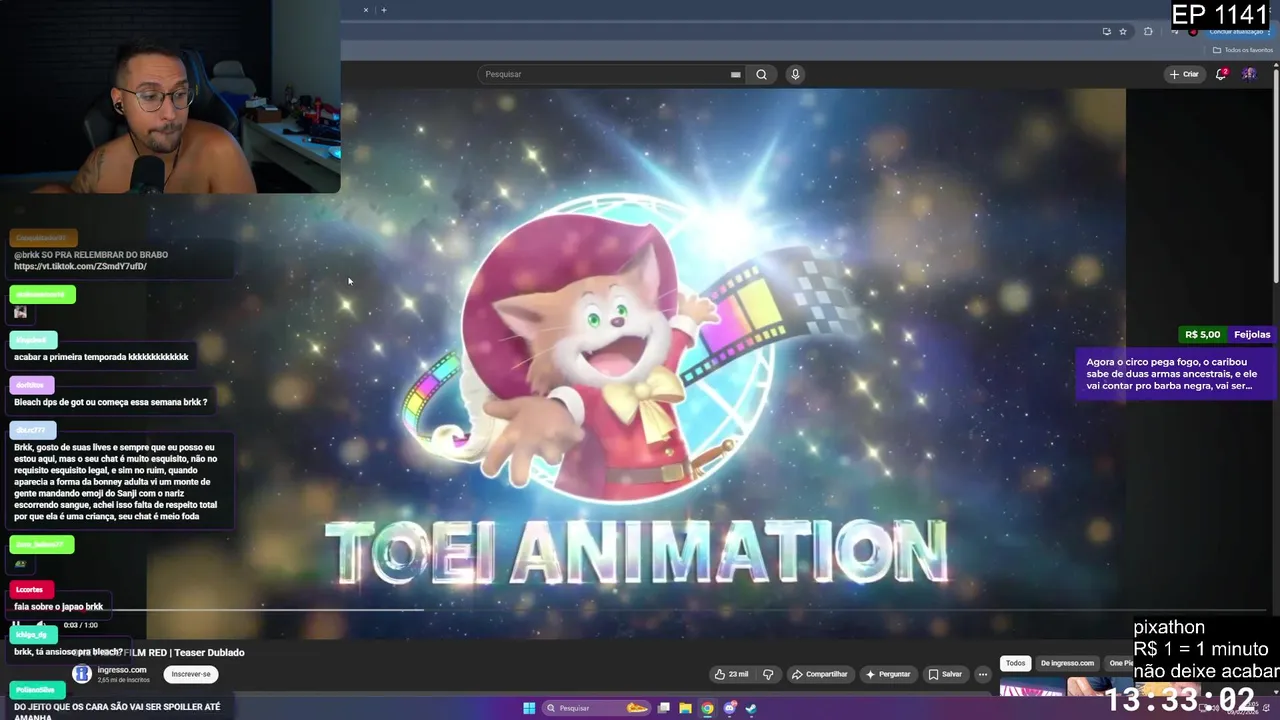Click the Concluir atualização browser button

[1239, 31]
